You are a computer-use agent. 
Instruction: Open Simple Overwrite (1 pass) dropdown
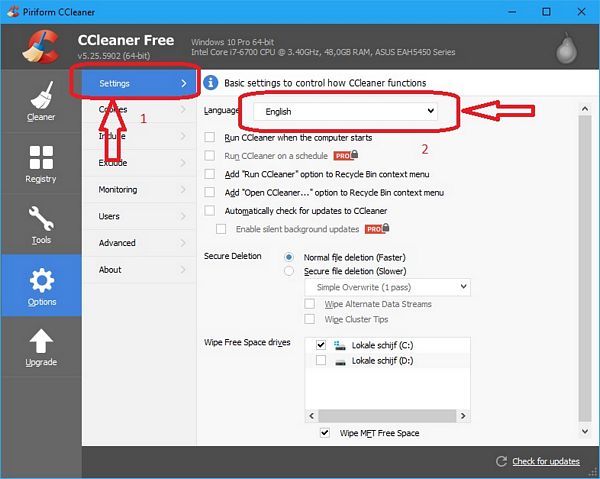[387, 287]
